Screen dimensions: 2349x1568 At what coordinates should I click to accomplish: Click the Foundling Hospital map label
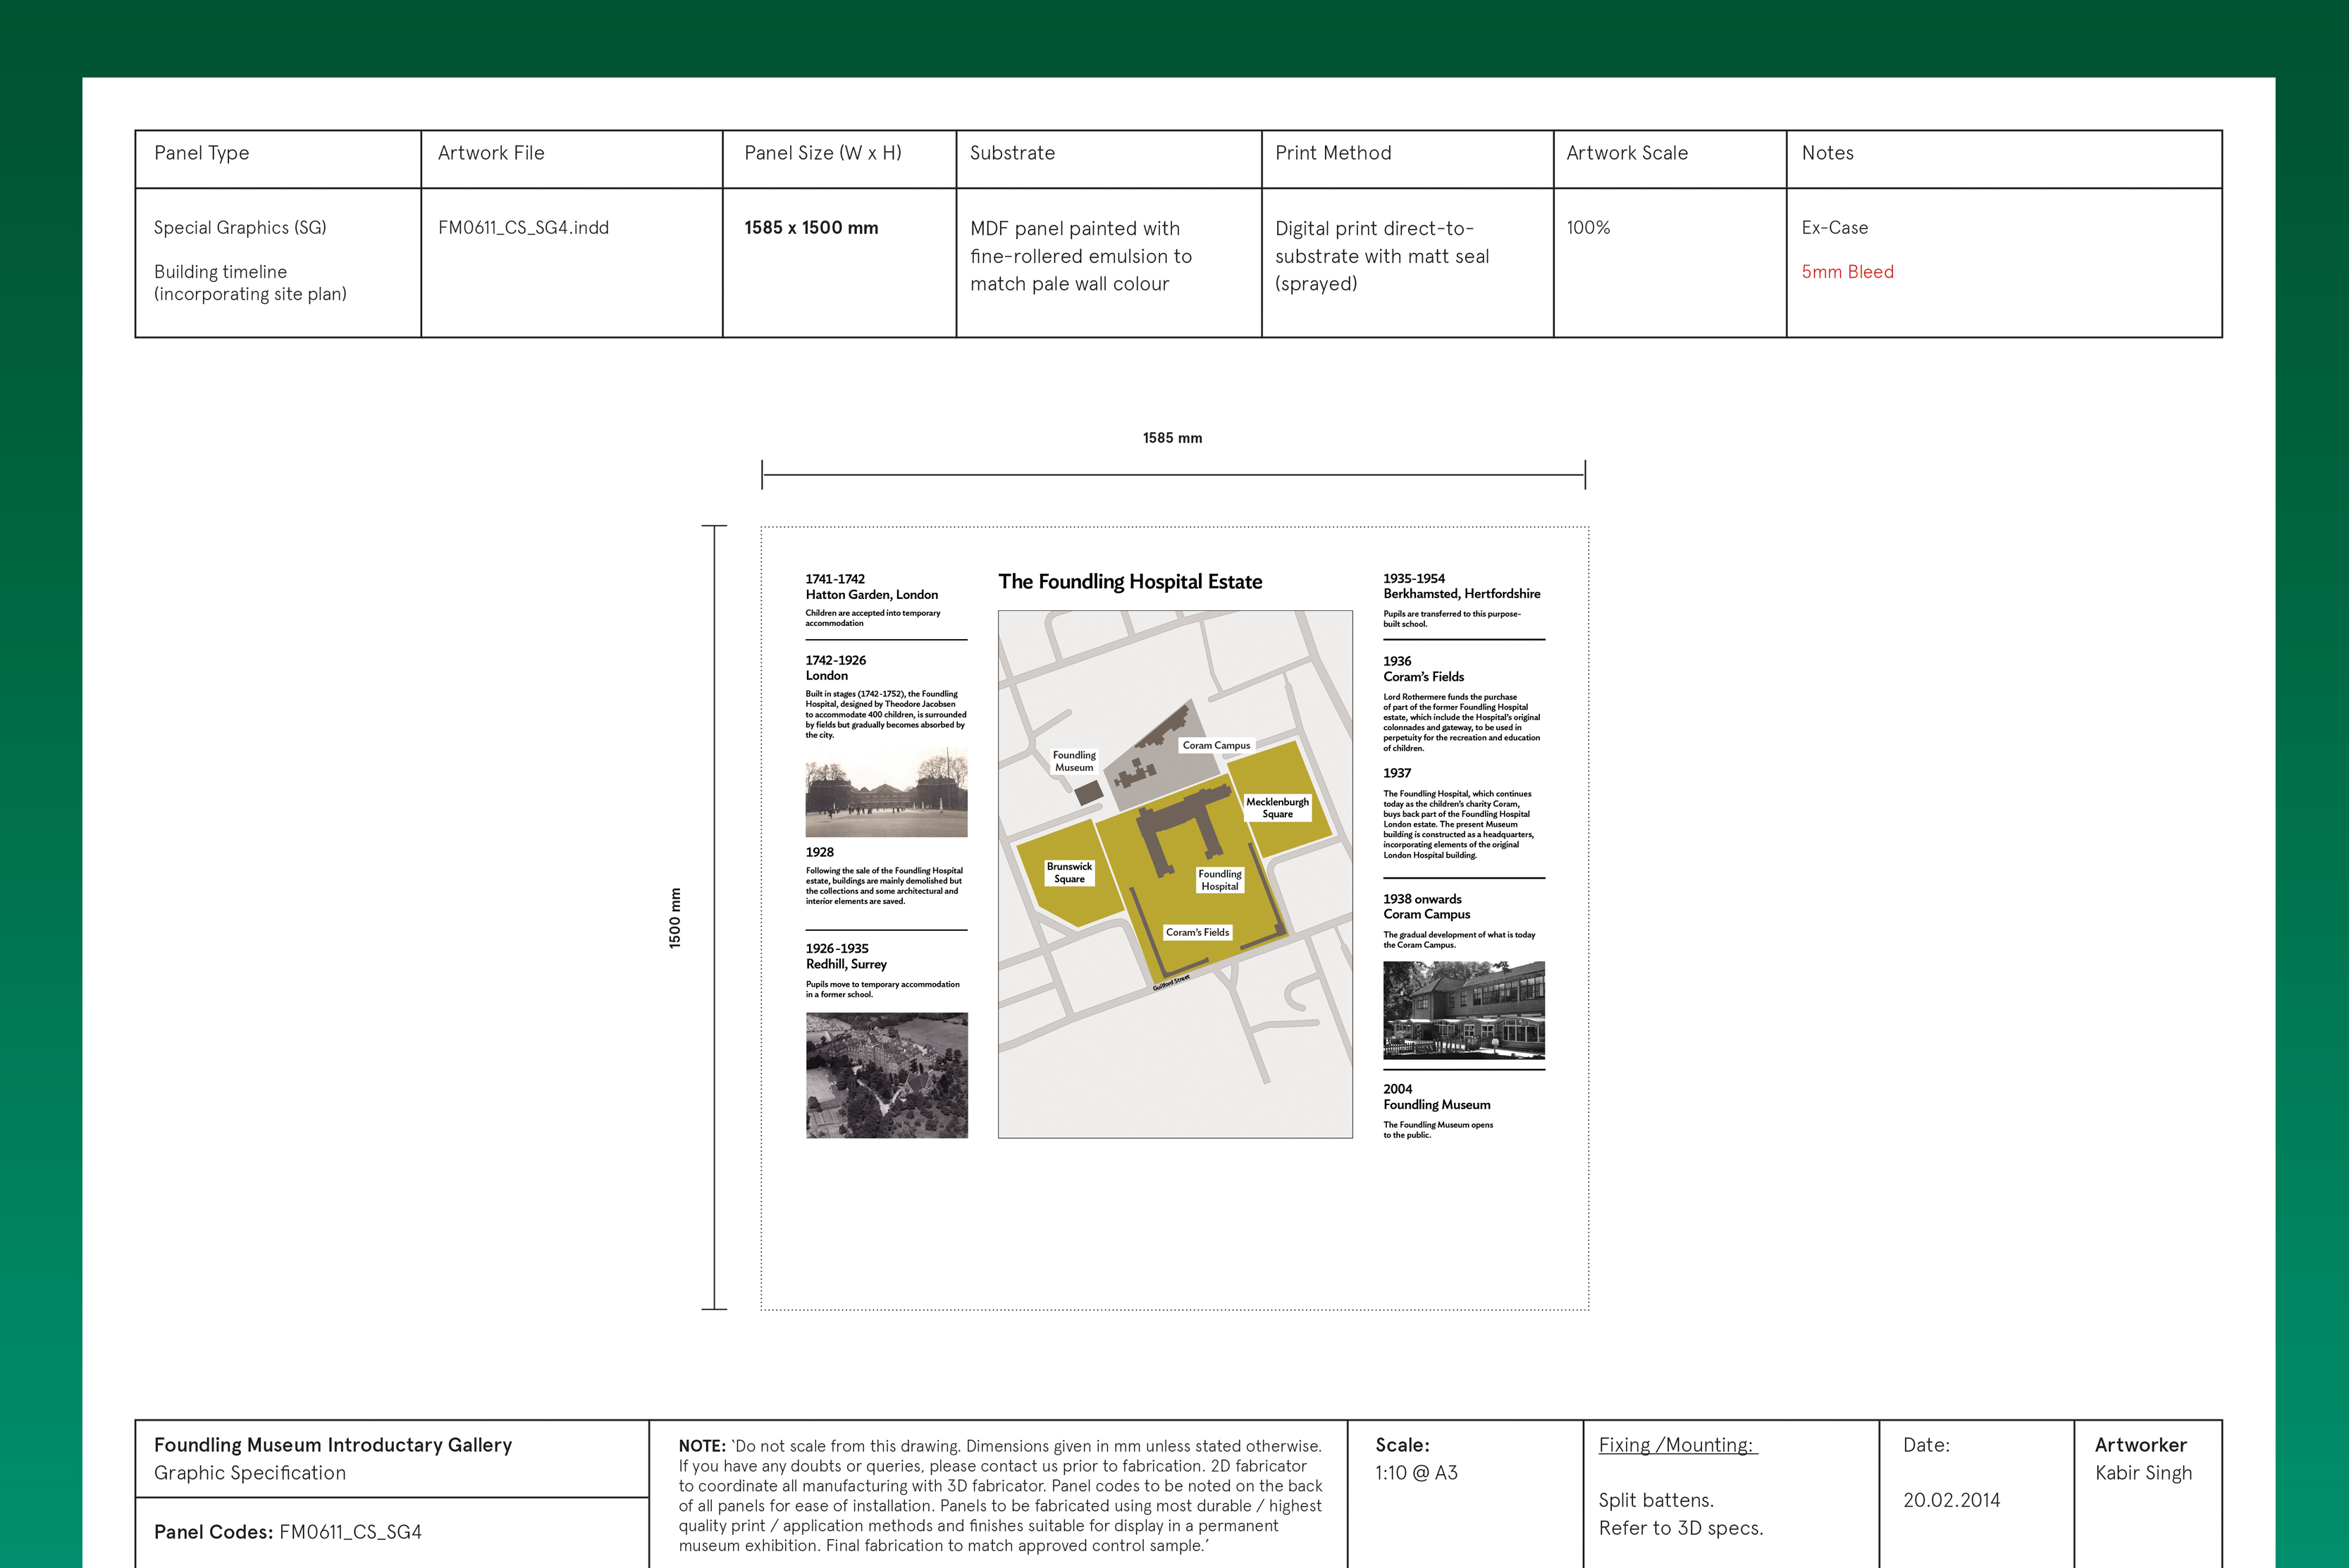click(1219, 880)
